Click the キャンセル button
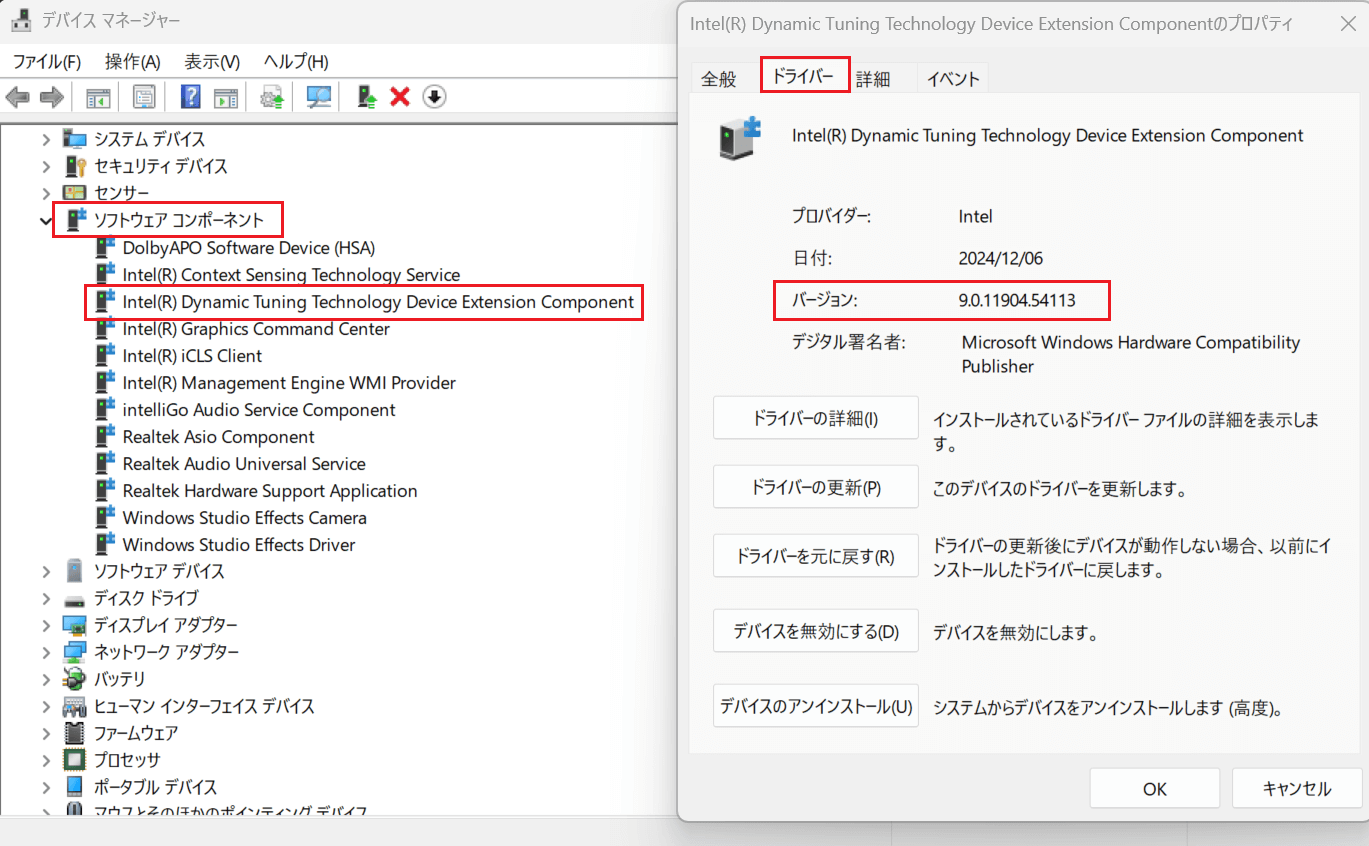 tap(1297, 788)
